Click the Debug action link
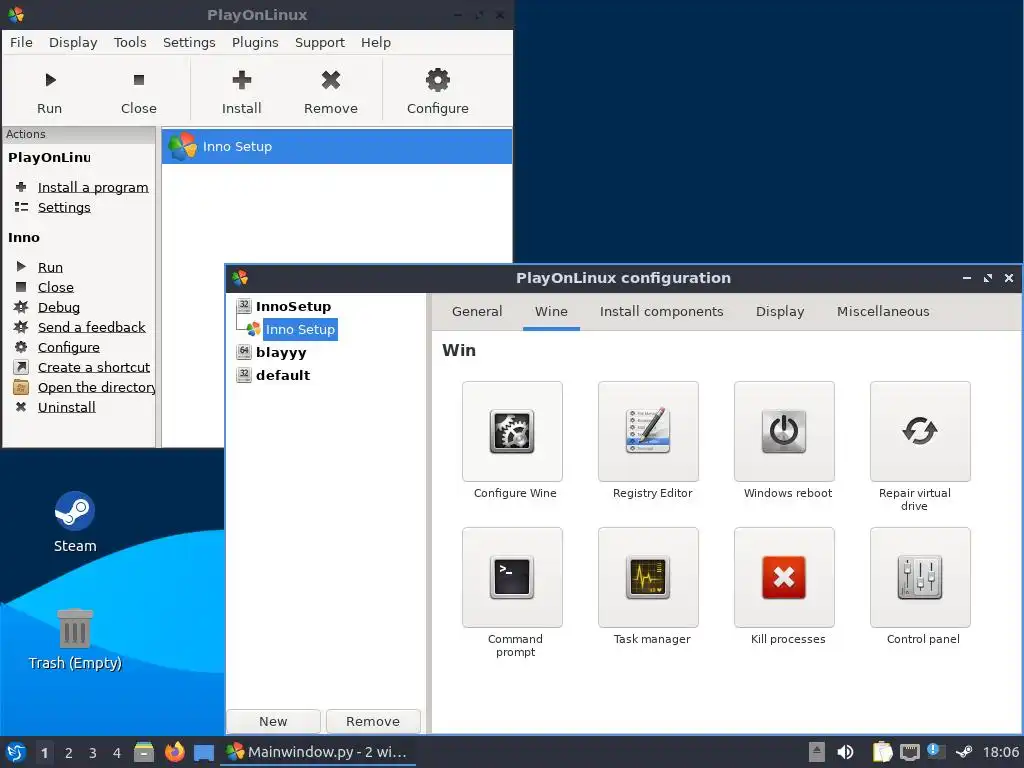Image resolution: width=1024 pixels, height=768 pixels. coord(59,307)
